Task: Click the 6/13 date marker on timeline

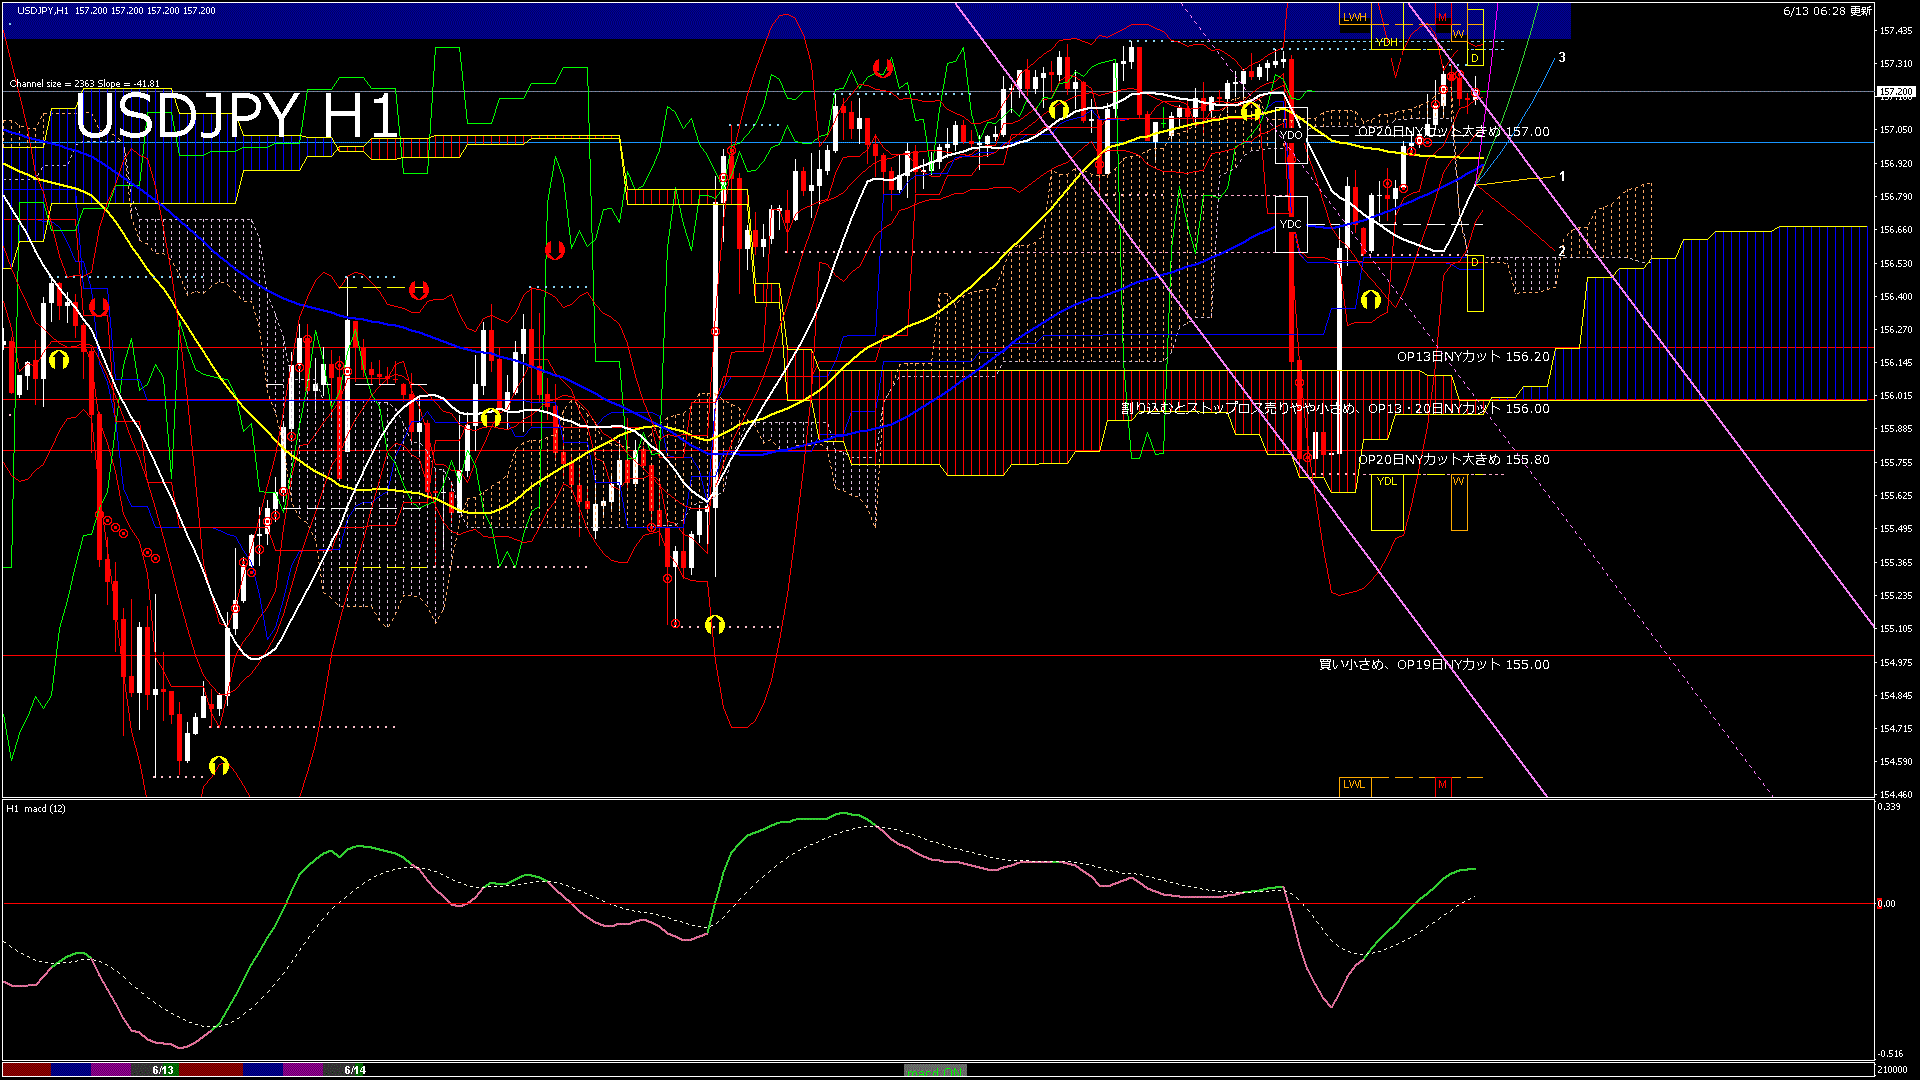Action: (x=163, y=1070)
